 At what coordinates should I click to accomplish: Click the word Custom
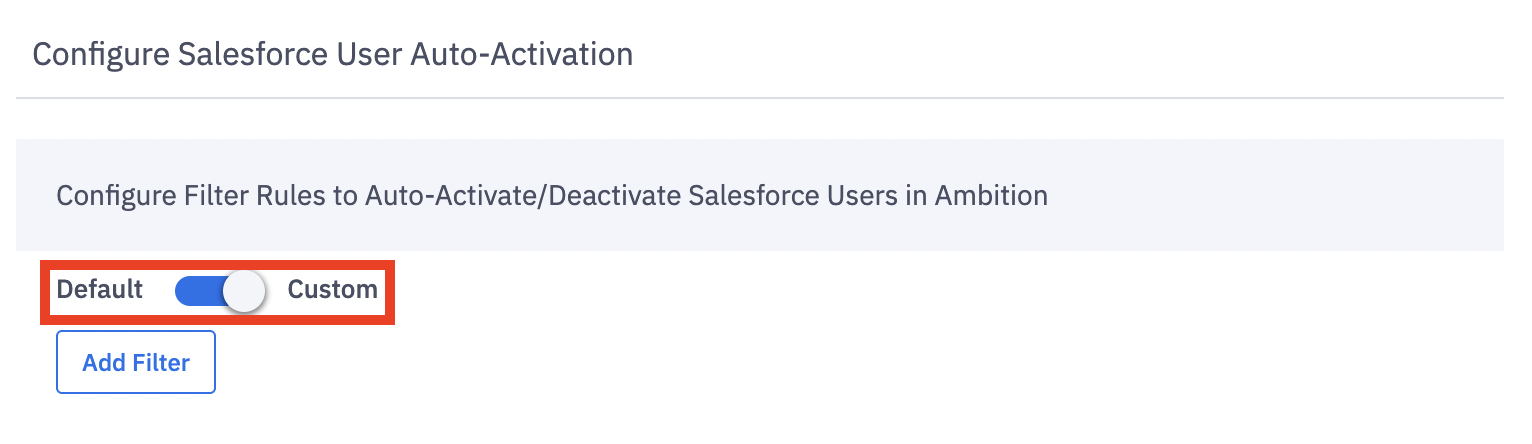click(x=333, y=290)
